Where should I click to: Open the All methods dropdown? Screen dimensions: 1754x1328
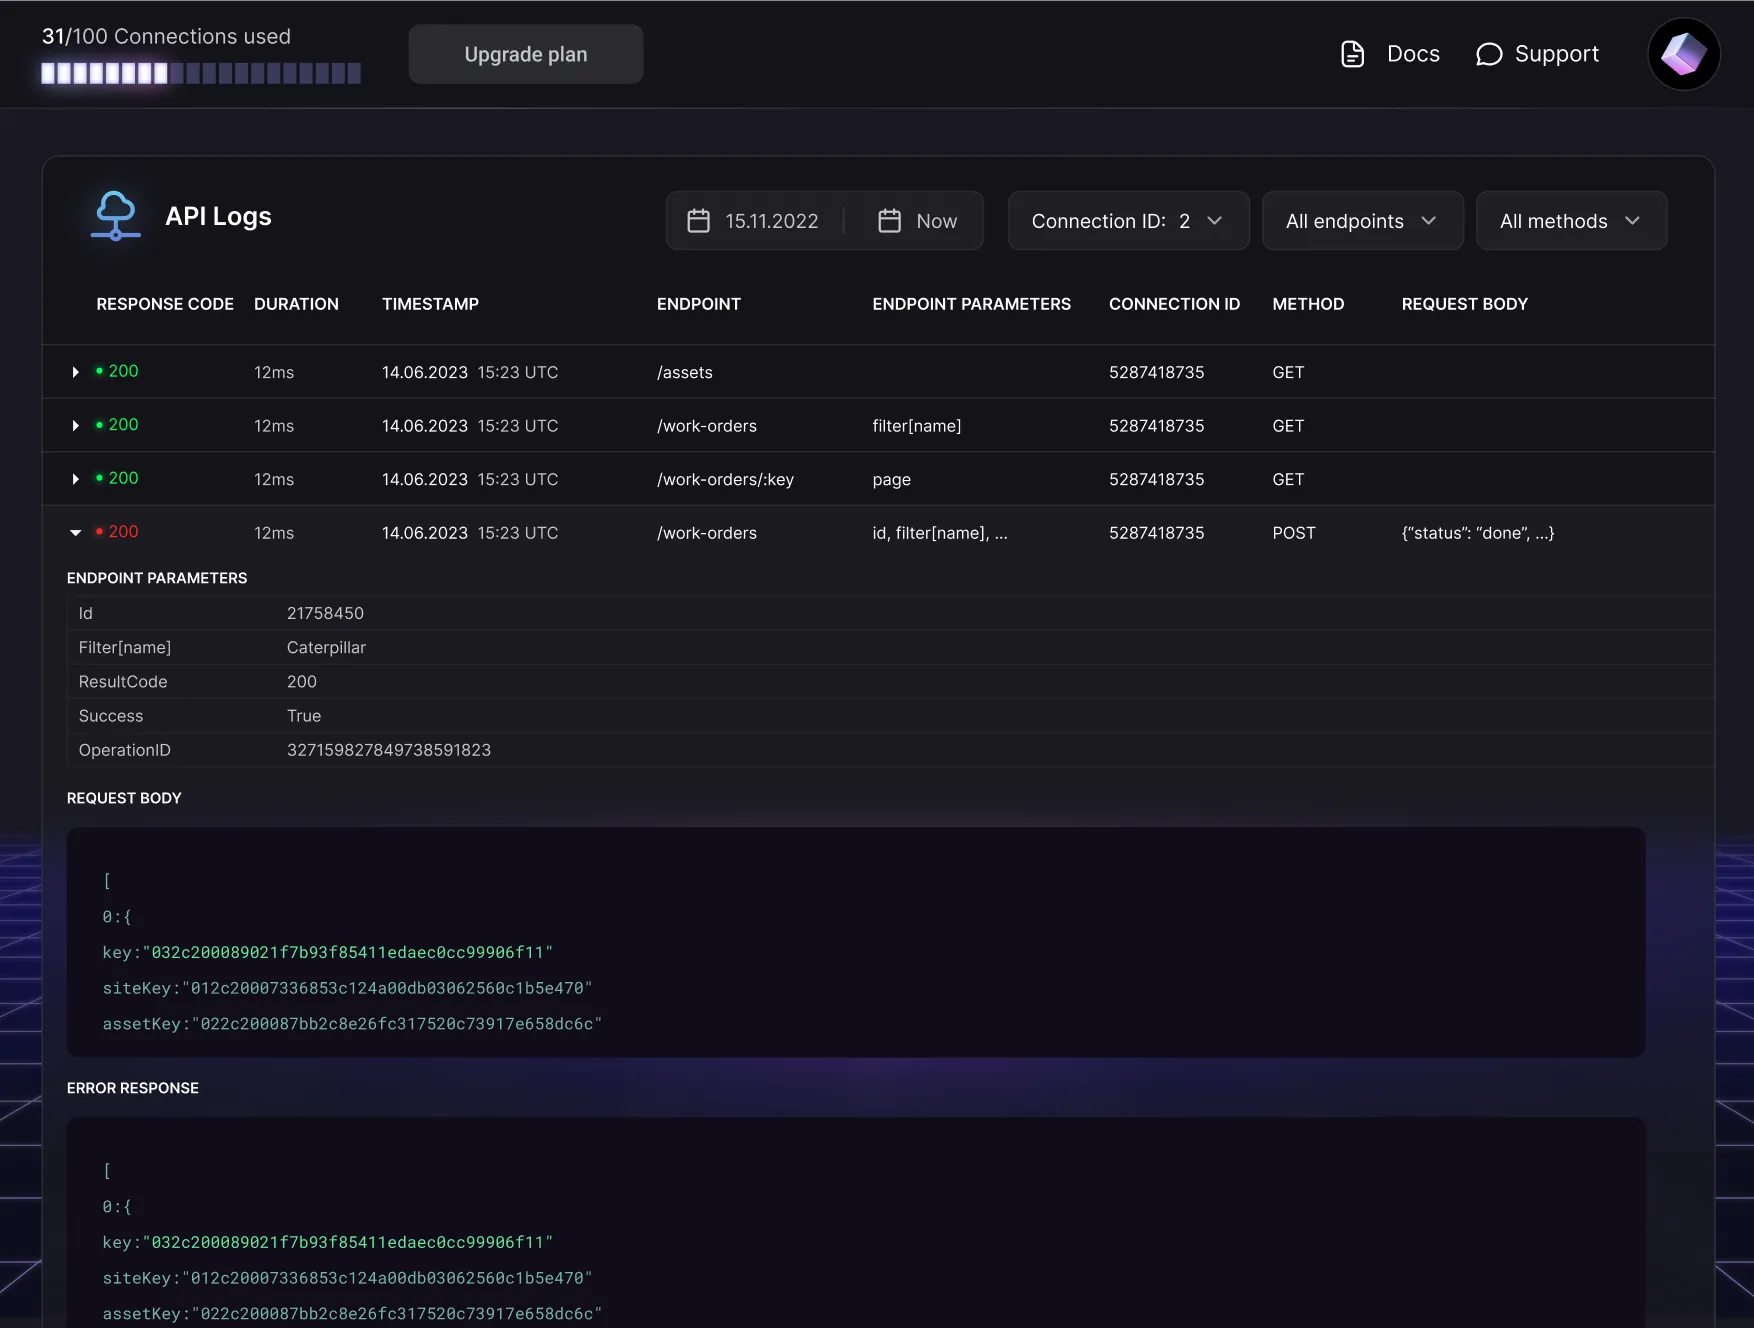click(x=1571, y=221)
